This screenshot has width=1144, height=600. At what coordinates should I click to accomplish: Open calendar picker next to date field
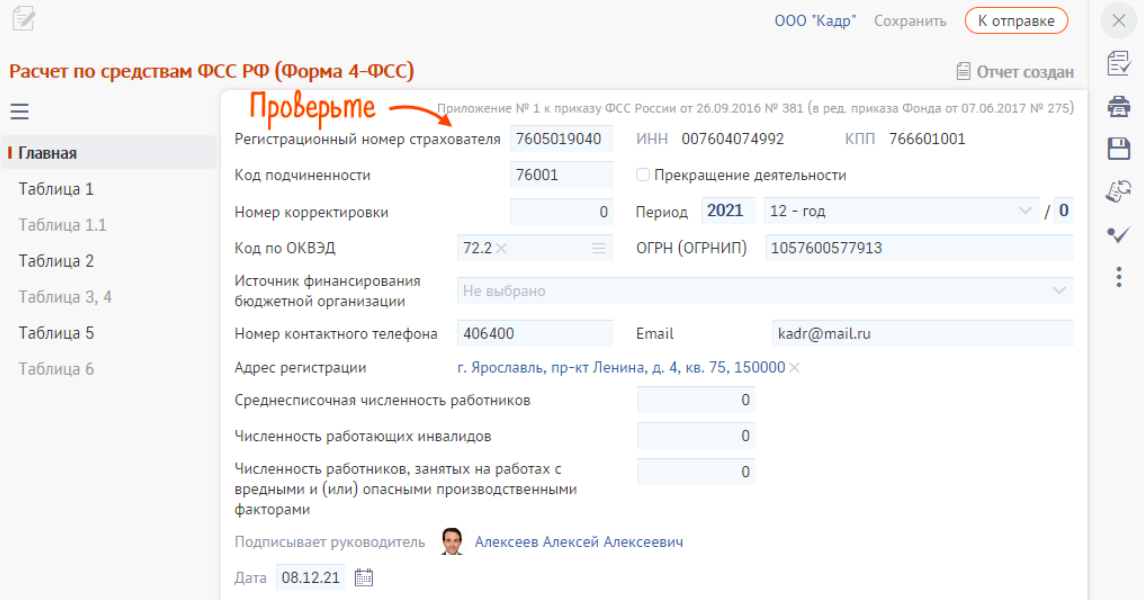[x=364, y=577]
